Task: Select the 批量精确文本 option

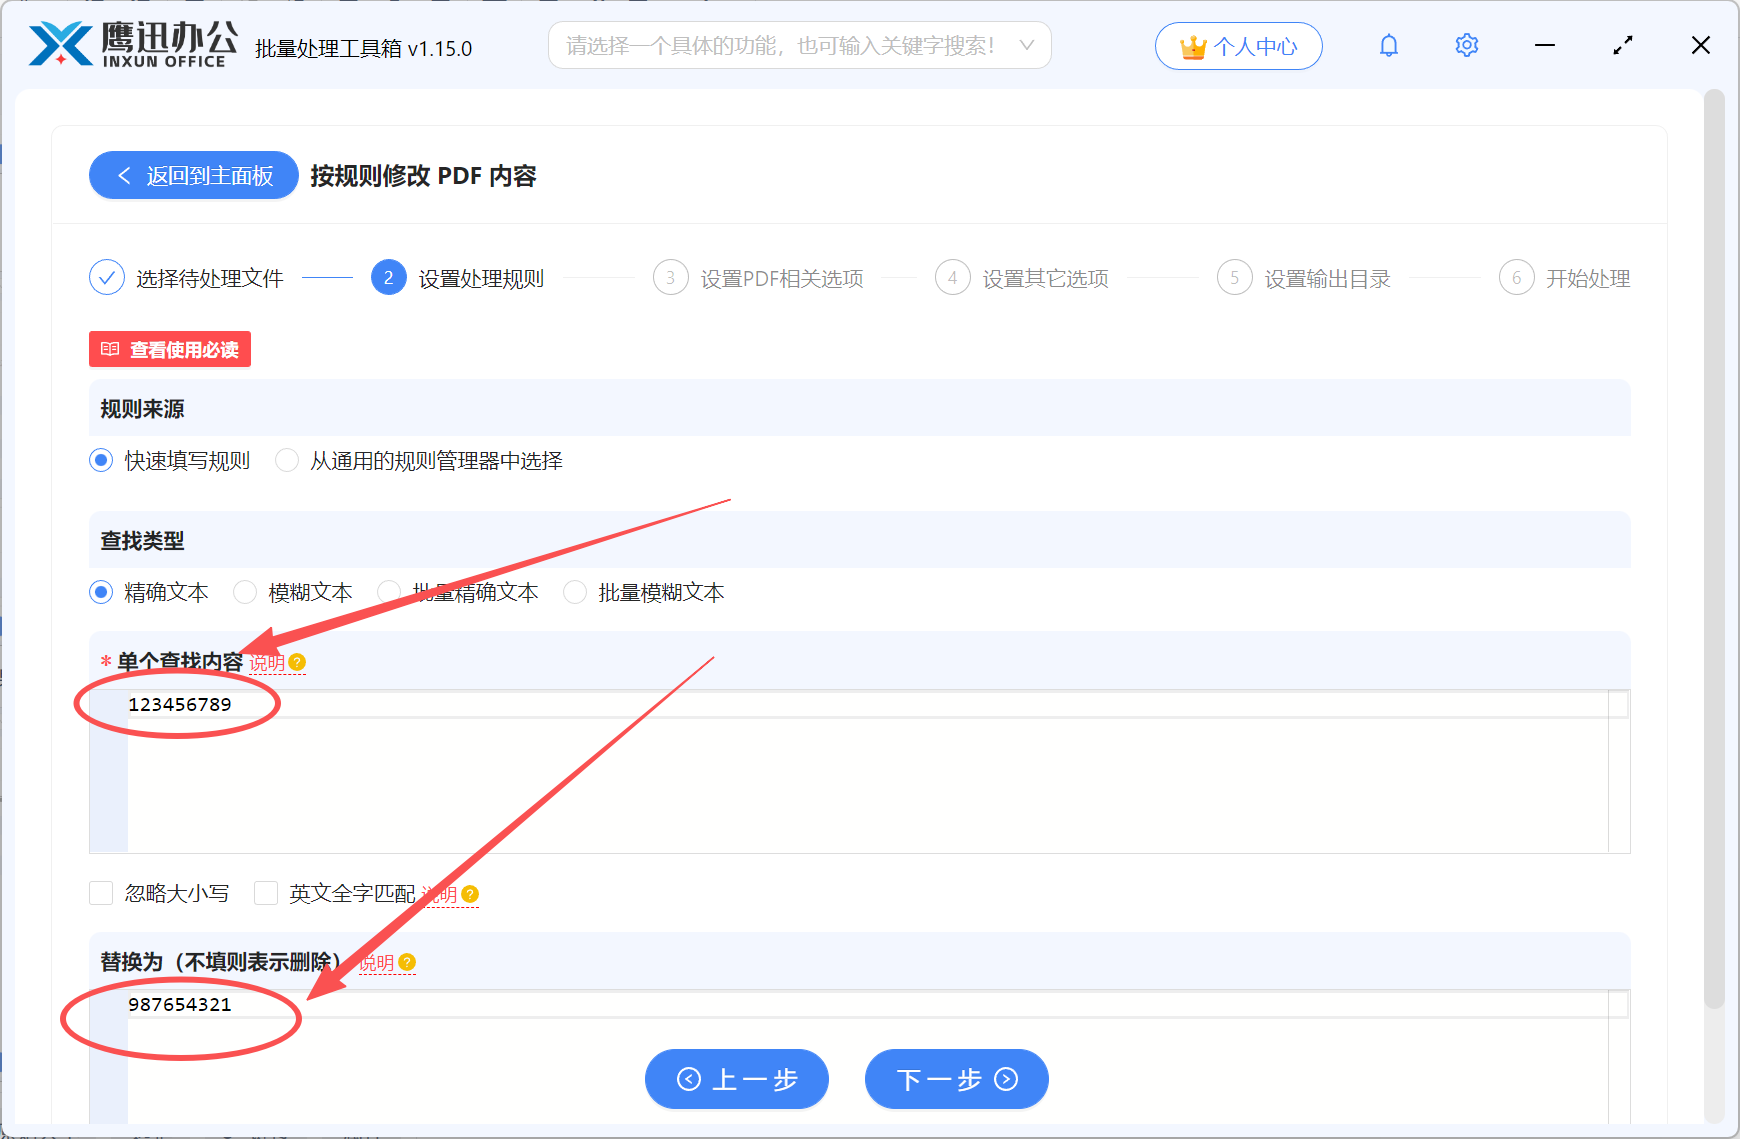Action: 388,592
